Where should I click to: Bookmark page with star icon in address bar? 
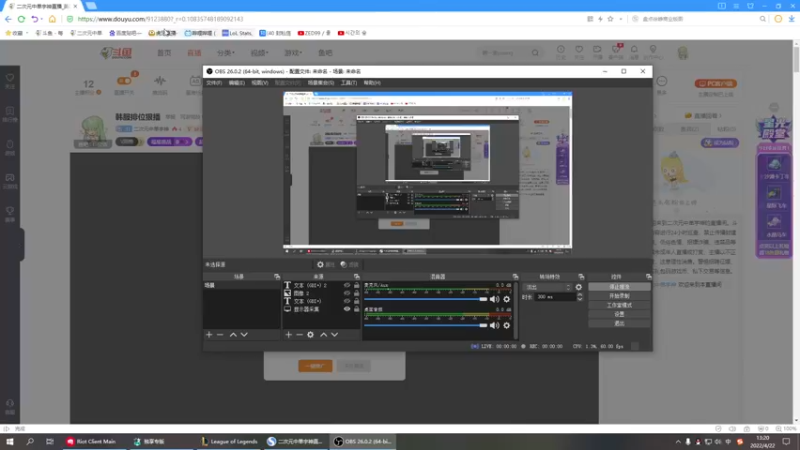(x=610, y=19)
